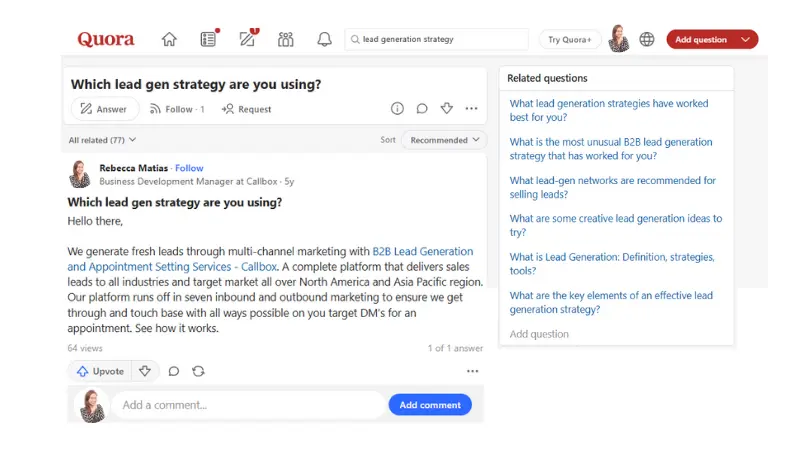Image resolution: width=800 pixels, height=450 pixels.
Task: Go to the Home feed icon
Action: pyautogui.click(x=169, y=39)
